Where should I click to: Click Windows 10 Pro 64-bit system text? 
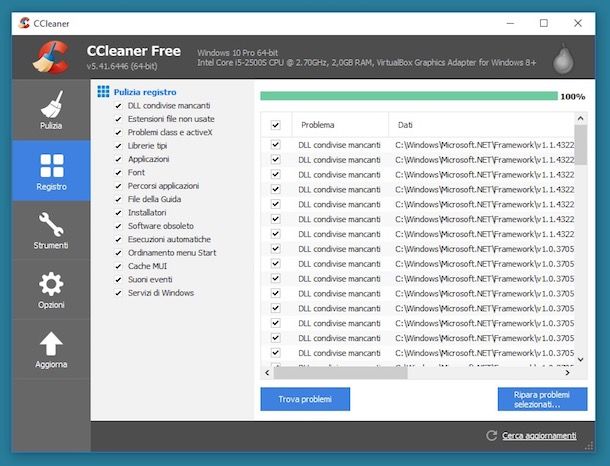[237, 53]
